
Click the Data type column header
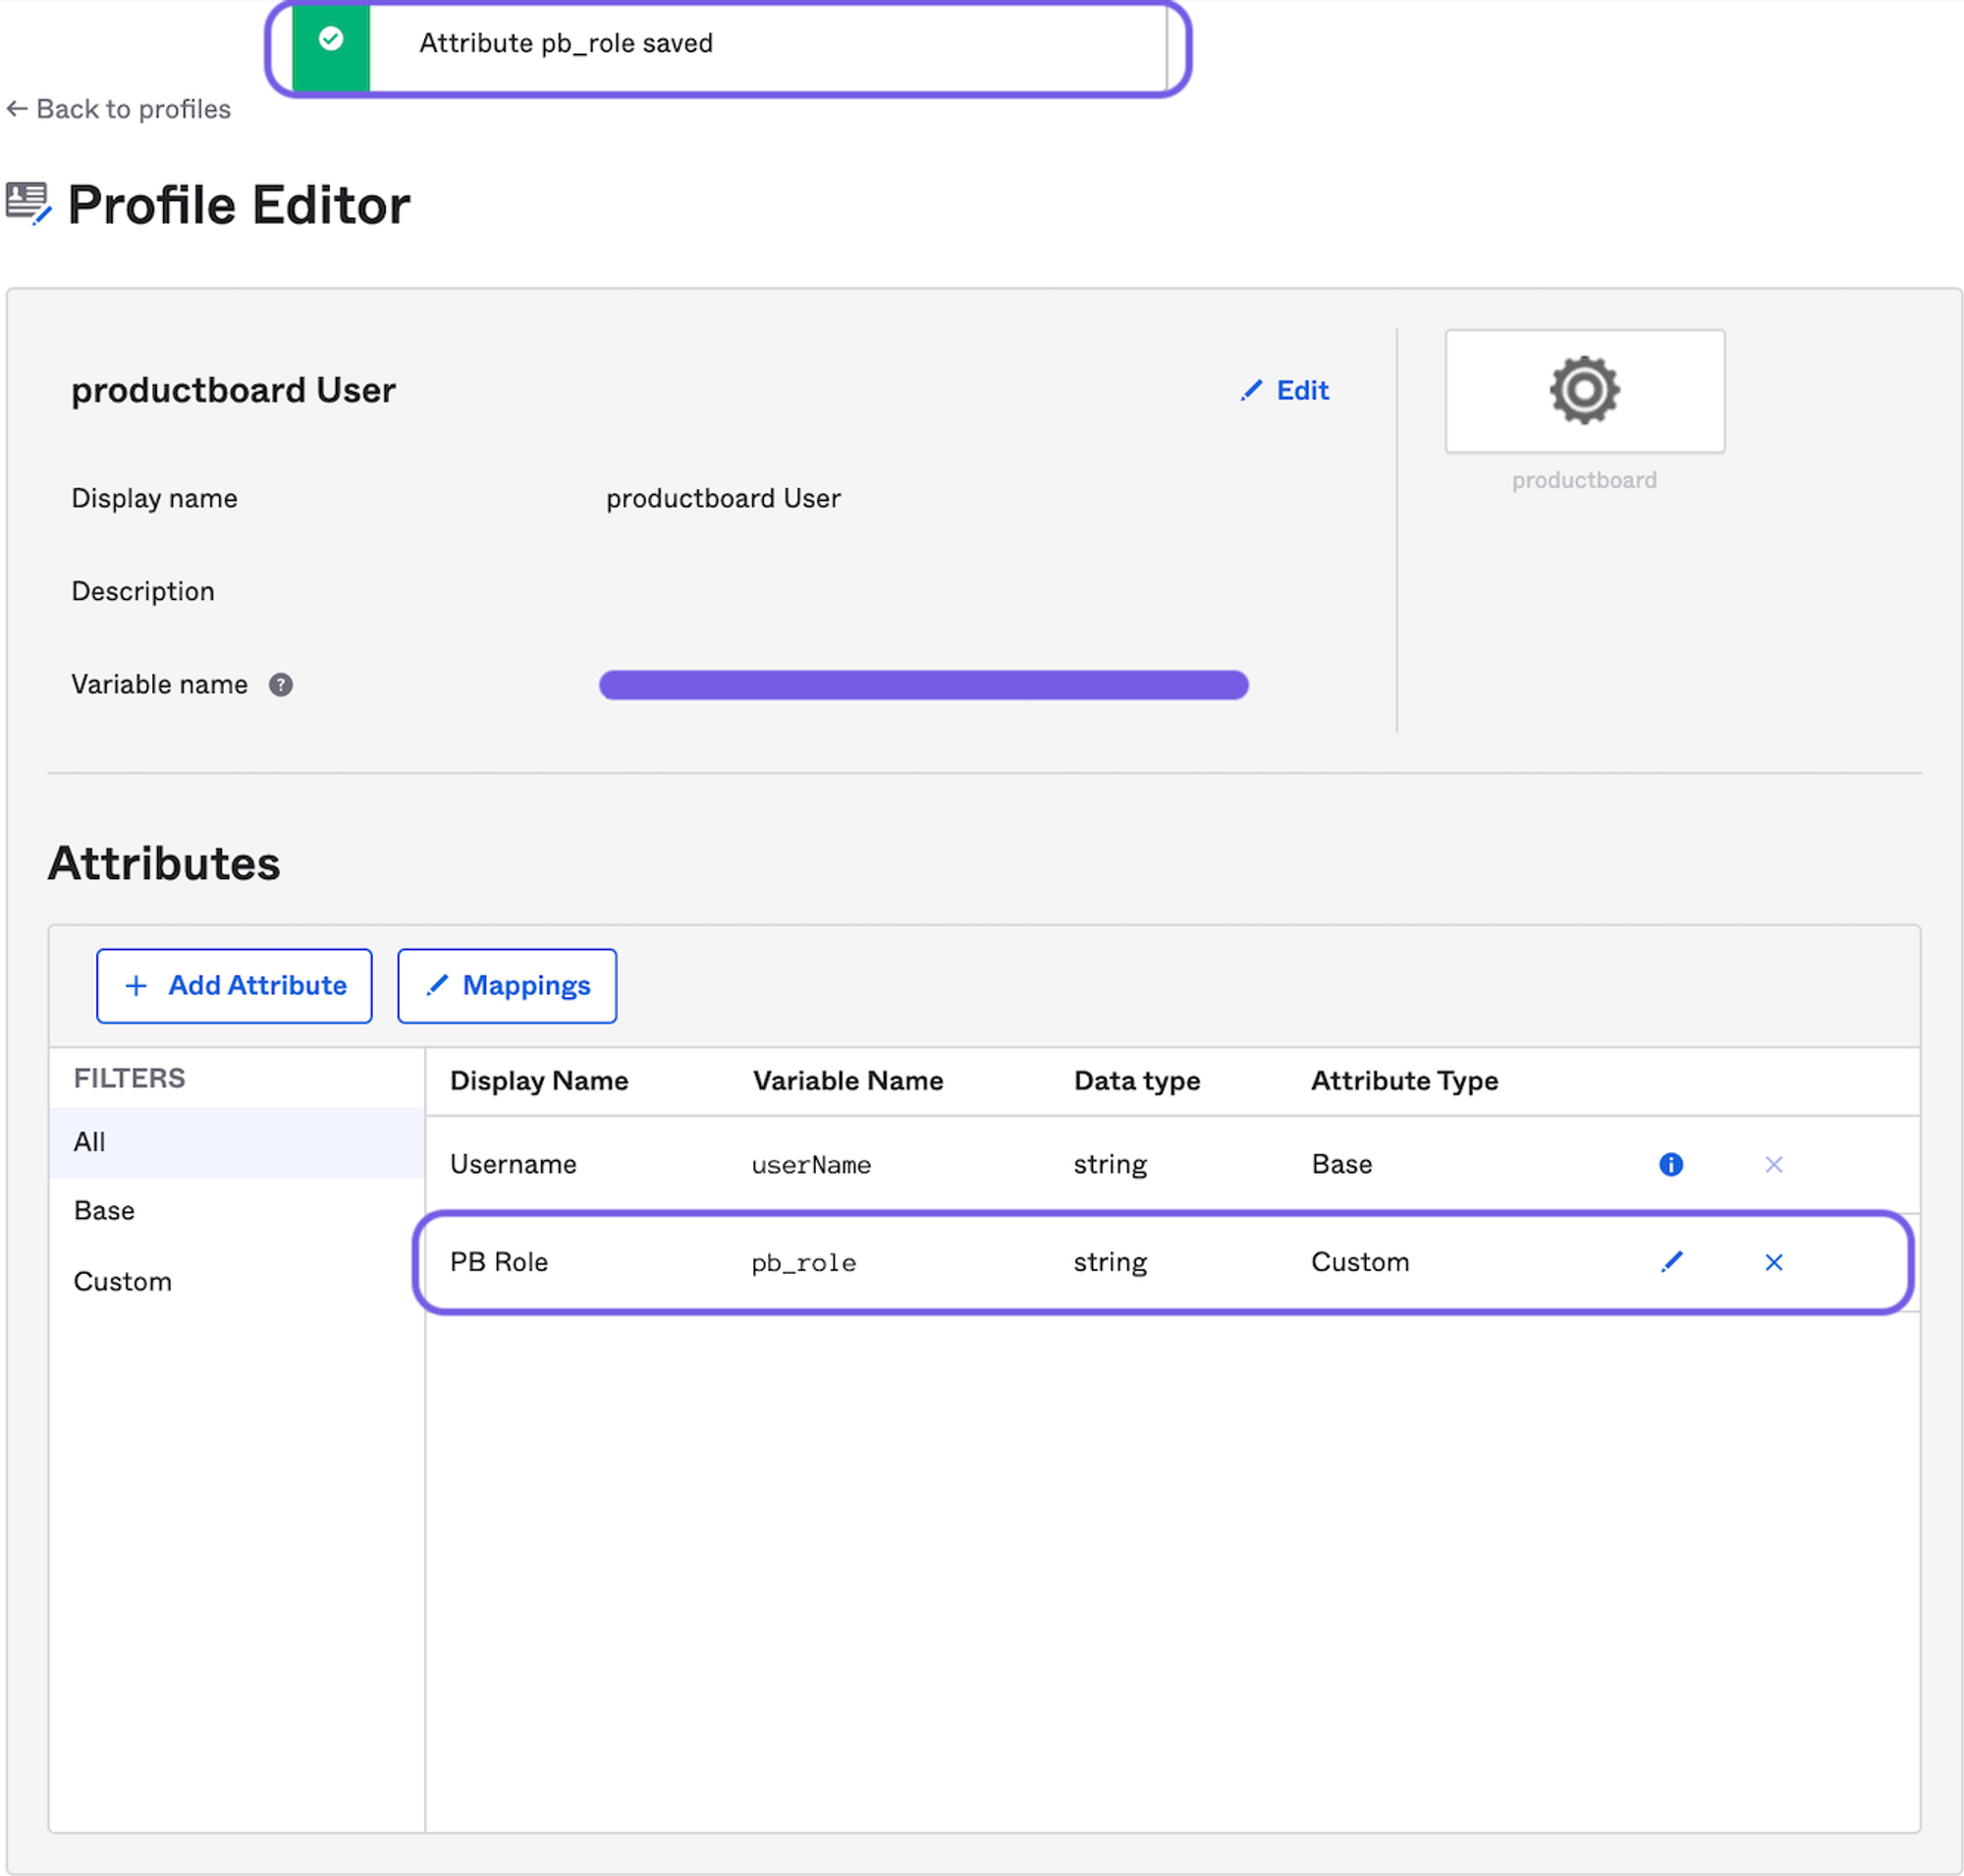(x=1137, y=1081)
